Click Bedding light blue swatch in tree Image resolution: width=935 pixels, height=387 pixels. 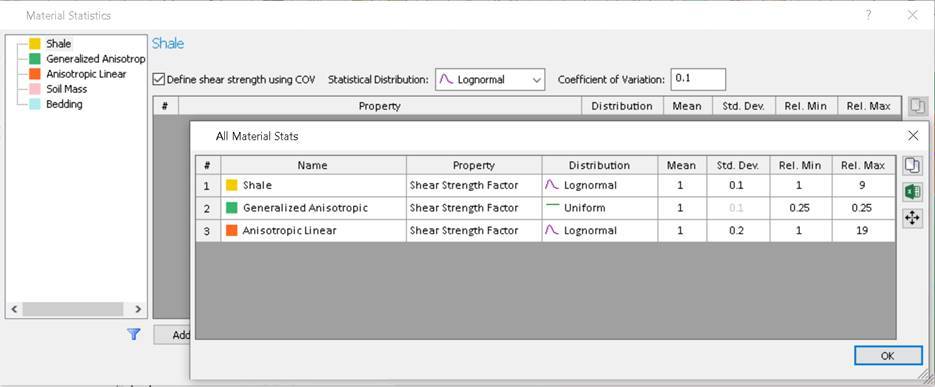click(x=35, y=104)
